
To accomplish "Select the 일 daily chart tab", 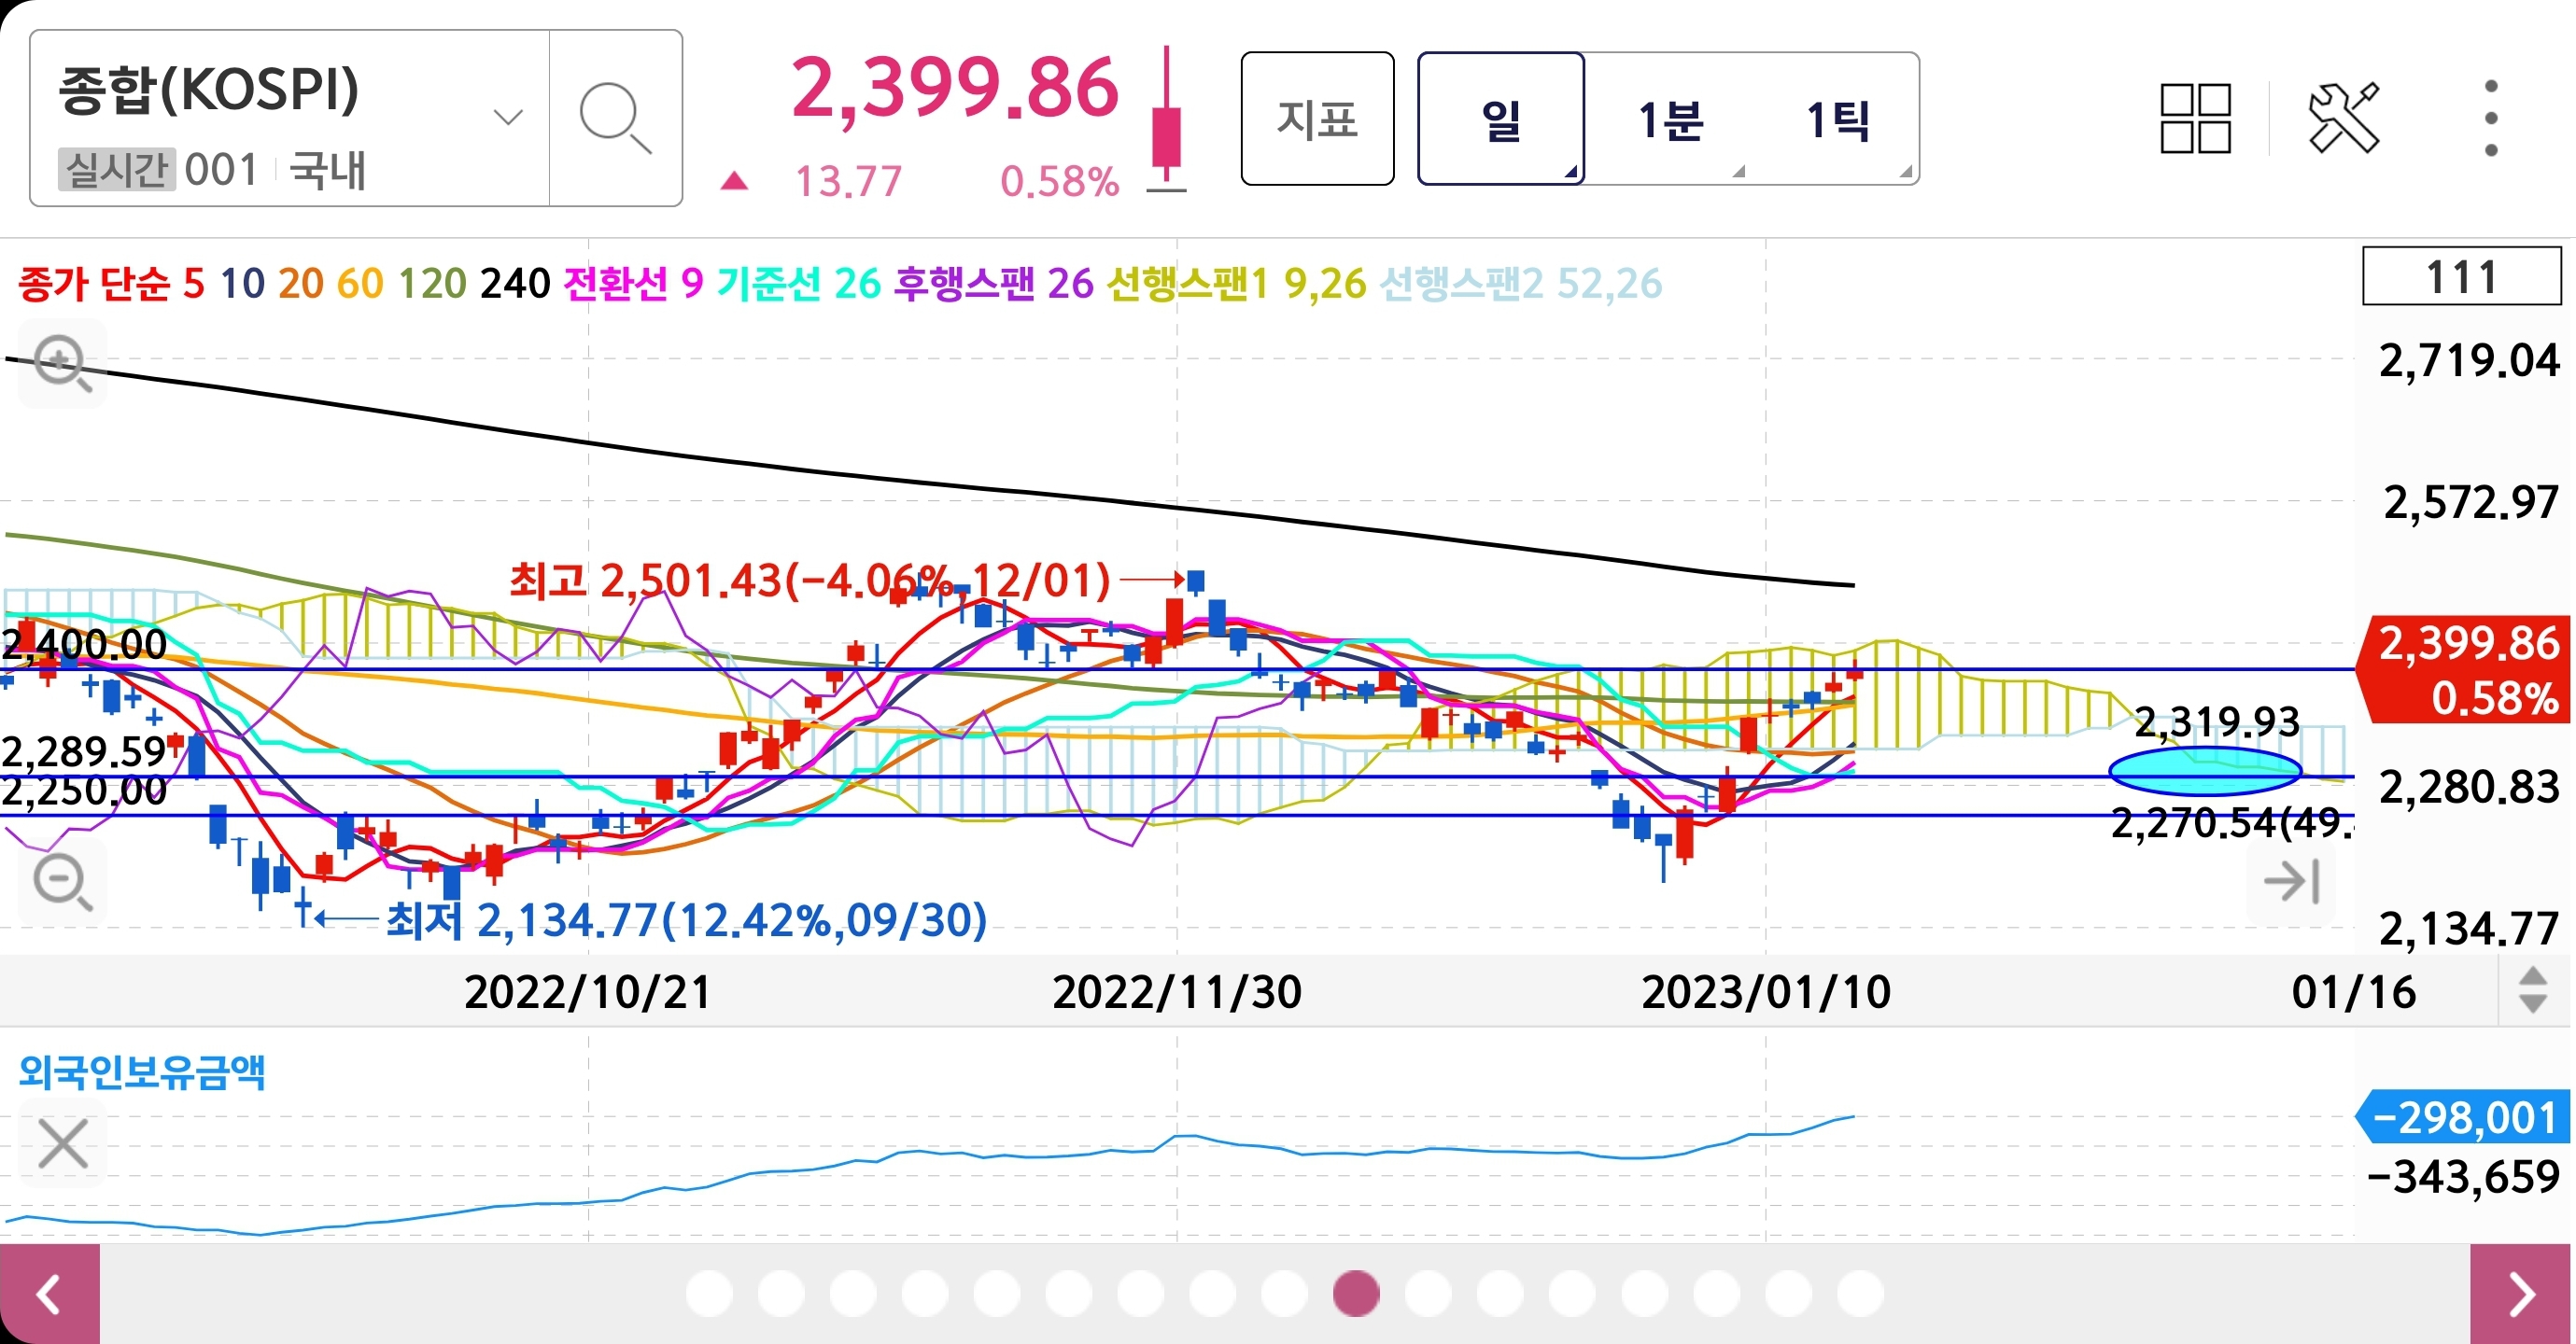I will (1500, 120).
